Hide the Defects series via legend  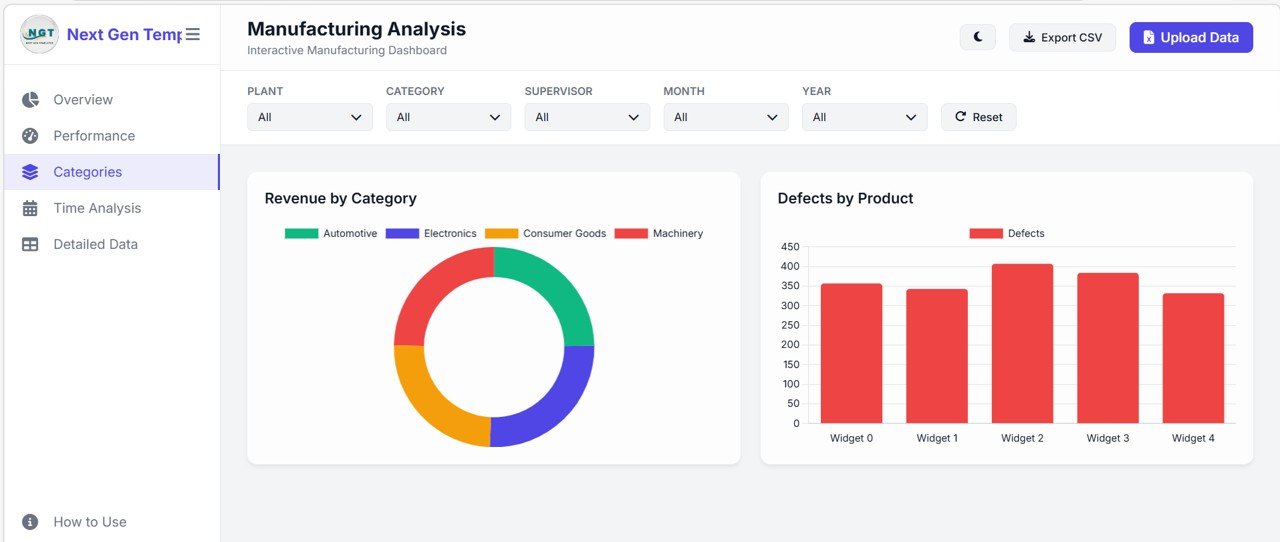click(x=1007, y=233)
